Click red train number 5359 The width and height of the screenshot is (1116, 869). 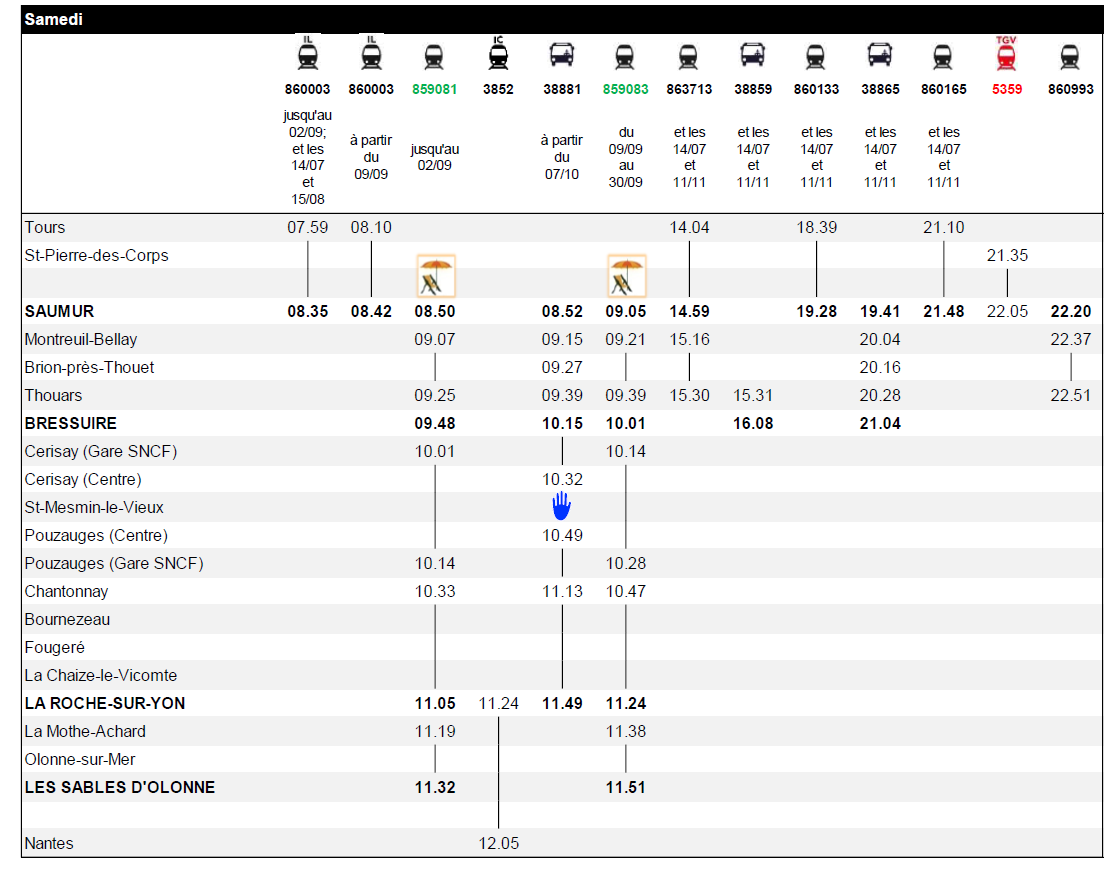click(x=1007, y=89)
